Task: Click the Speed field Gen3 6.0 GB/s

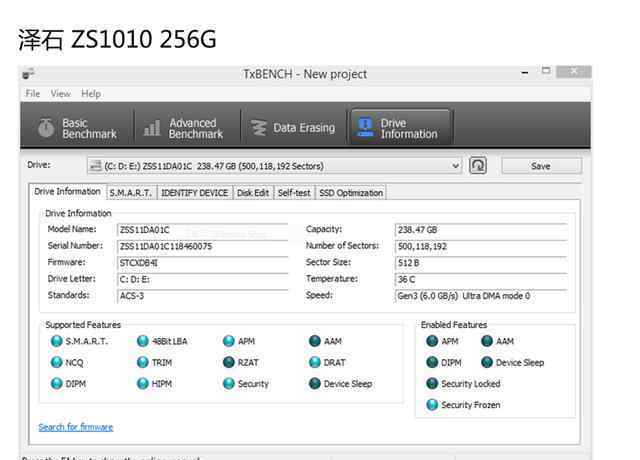Action: pyautogui.click(x=481, y=296)
